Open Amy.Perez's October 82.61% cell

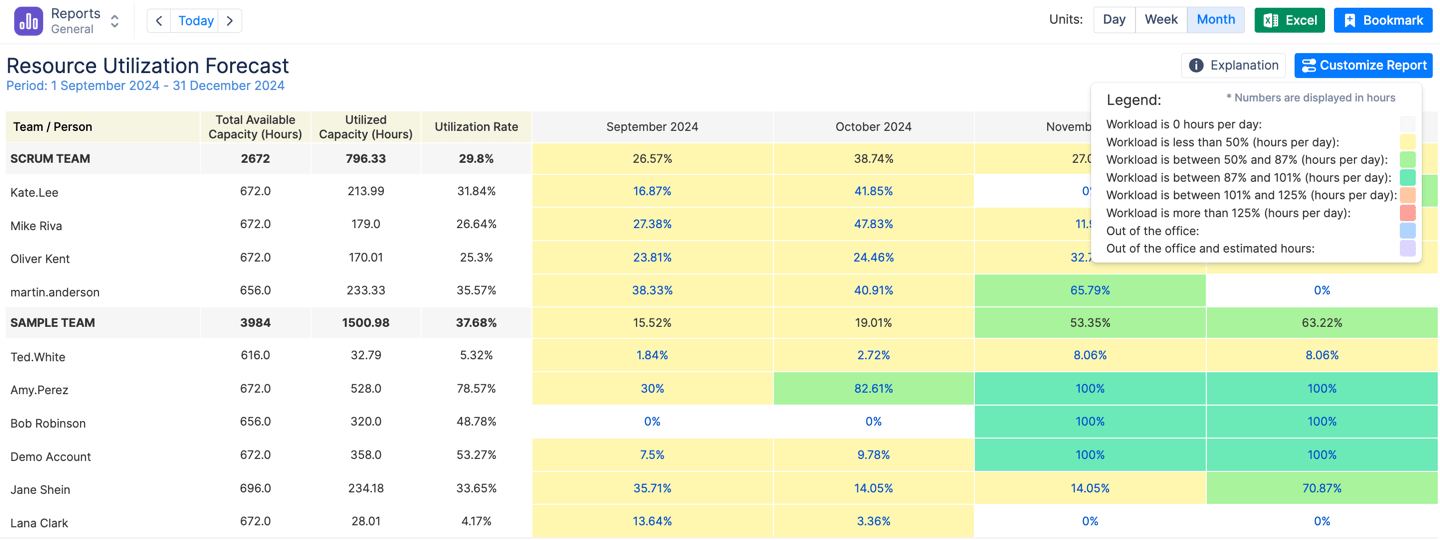point(873,389)
